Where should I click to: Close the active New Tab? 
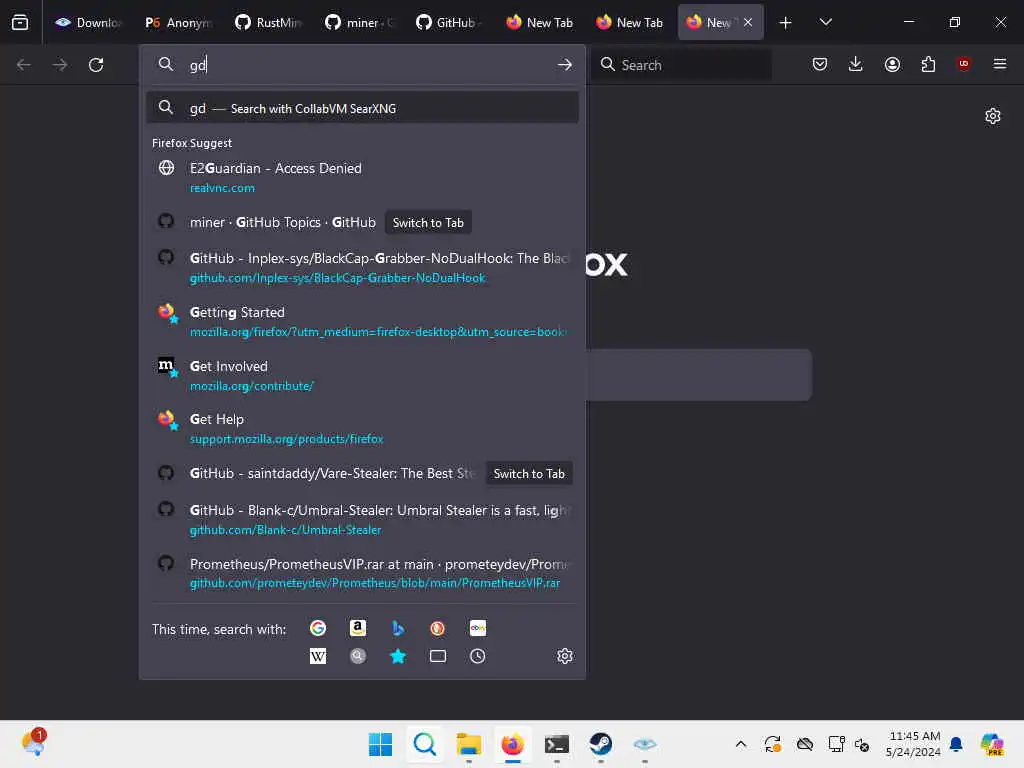(748, 22)
